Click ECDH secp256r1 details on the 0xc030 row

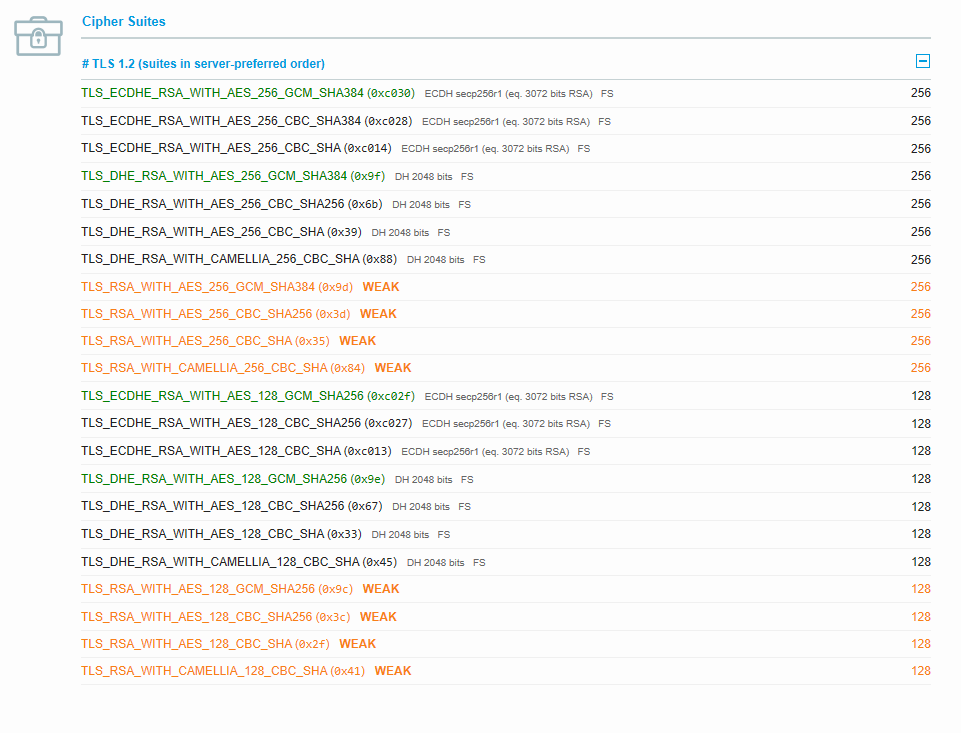pos(509,94)
